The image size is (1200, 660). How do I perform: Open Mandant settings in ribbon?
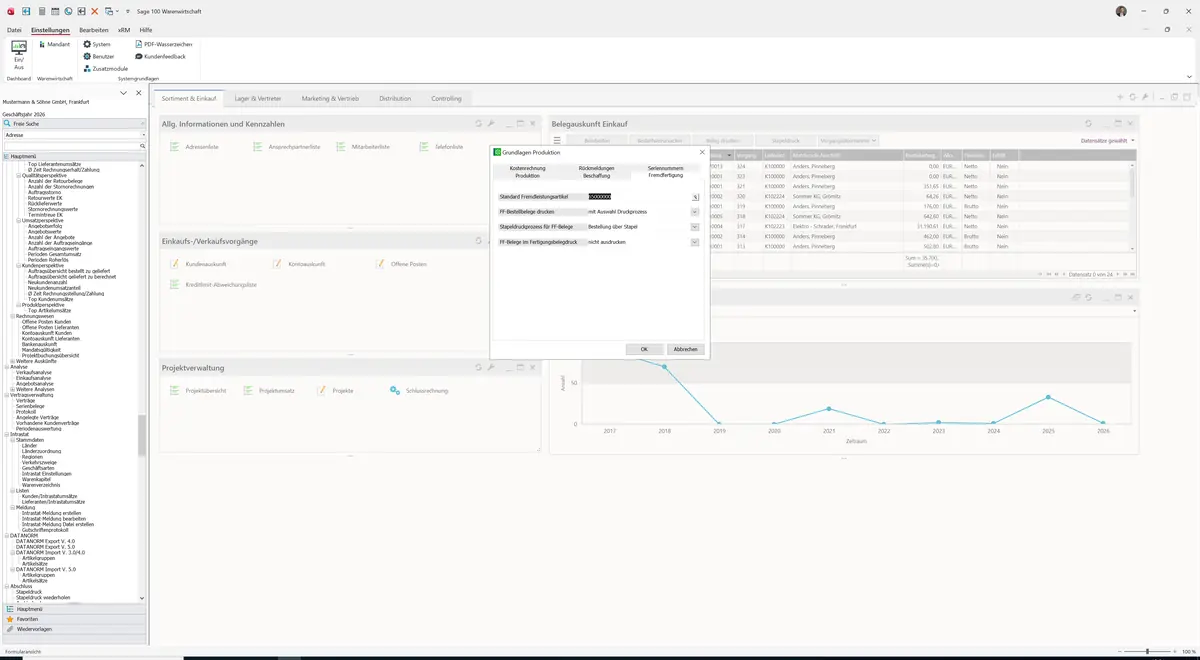pyautogui.click(x=53, y=44)
